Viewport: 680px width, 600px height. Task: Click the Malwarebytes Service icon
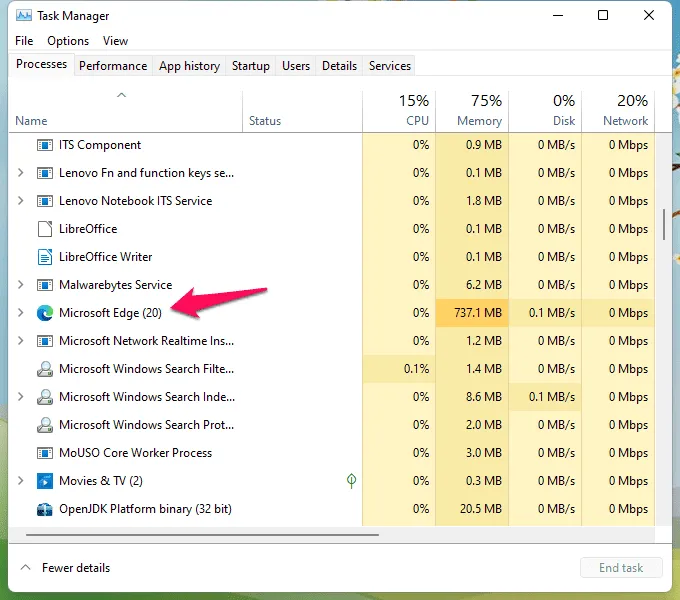[x=45, y=285]
